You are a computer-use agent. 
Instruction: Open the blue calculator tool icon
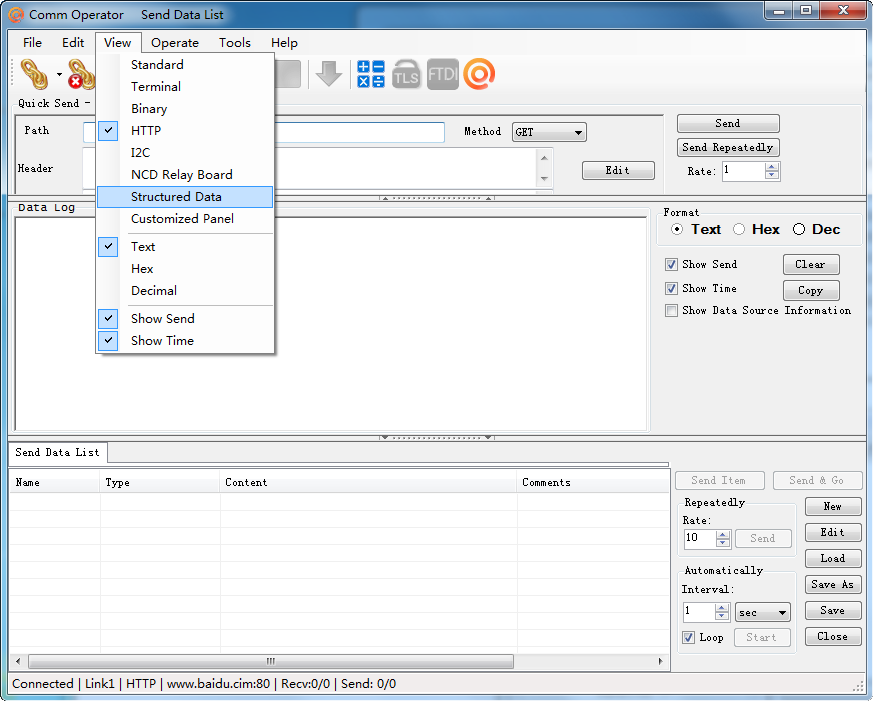371,74
